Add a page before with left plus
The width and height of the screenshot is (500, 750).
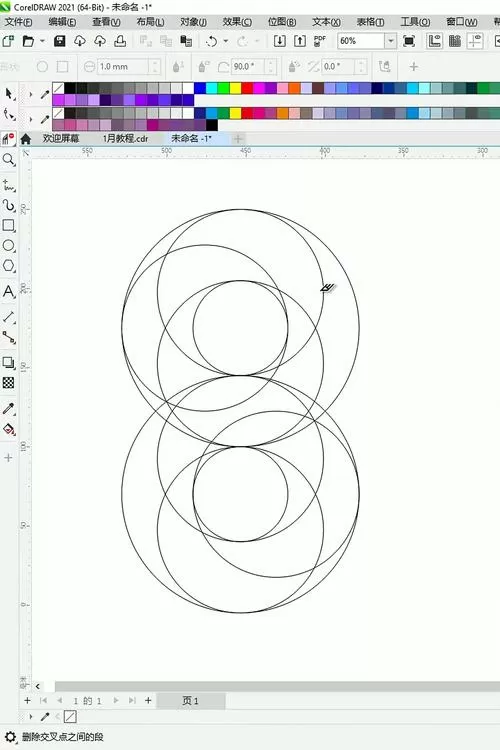27,700
